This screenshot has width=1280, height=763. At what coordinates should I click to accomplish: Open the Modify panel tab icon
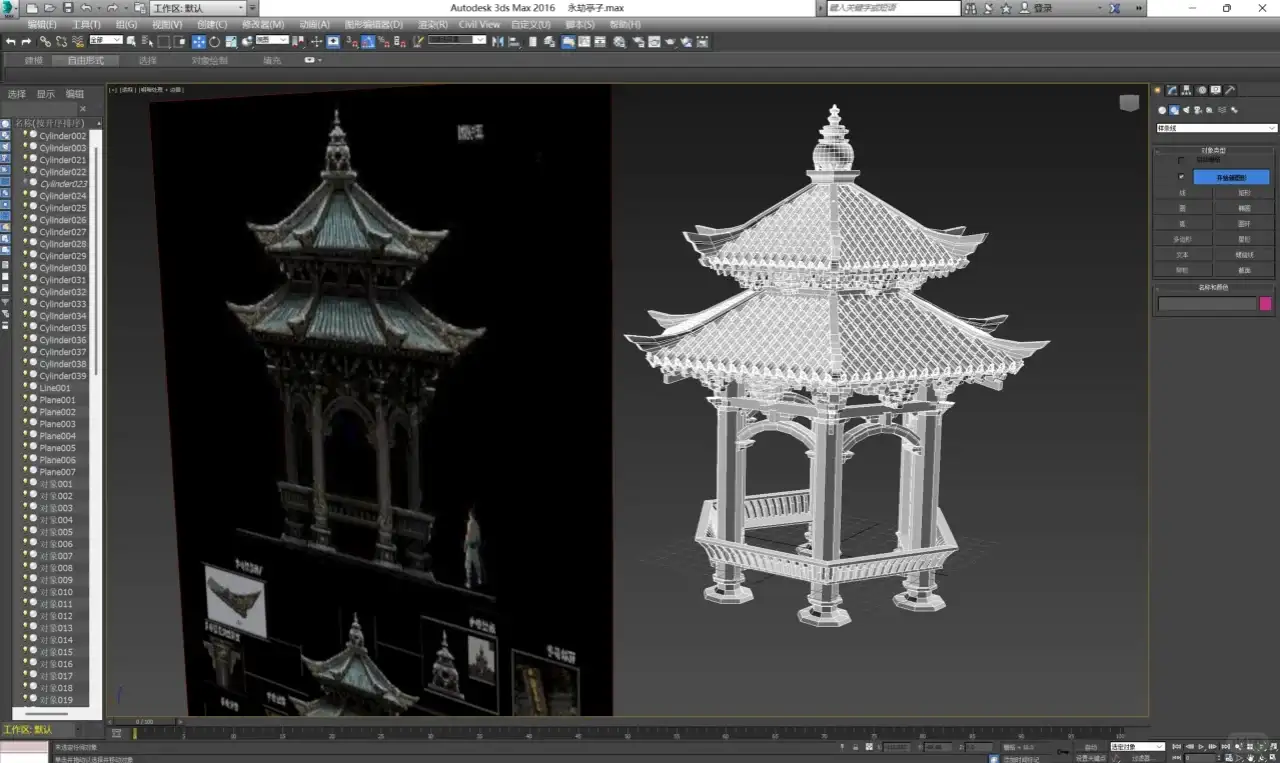click(x=1172, y=90)
